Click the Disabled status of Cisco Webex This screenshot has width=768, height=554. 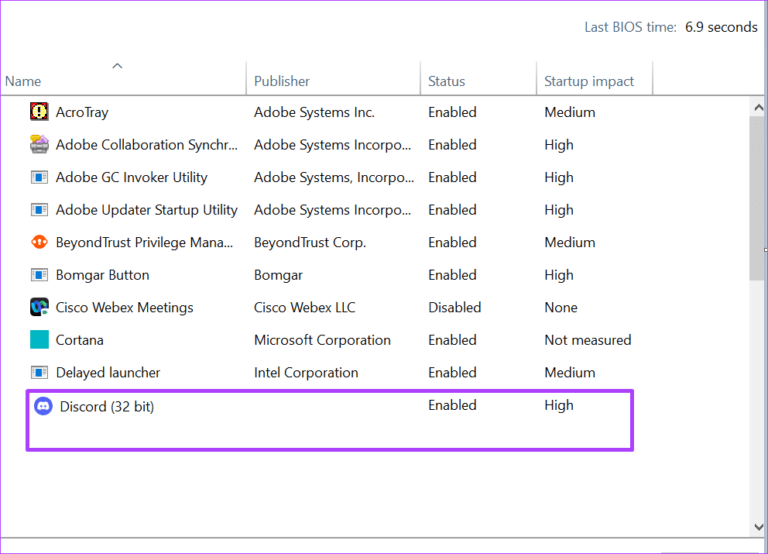point(455,308)
